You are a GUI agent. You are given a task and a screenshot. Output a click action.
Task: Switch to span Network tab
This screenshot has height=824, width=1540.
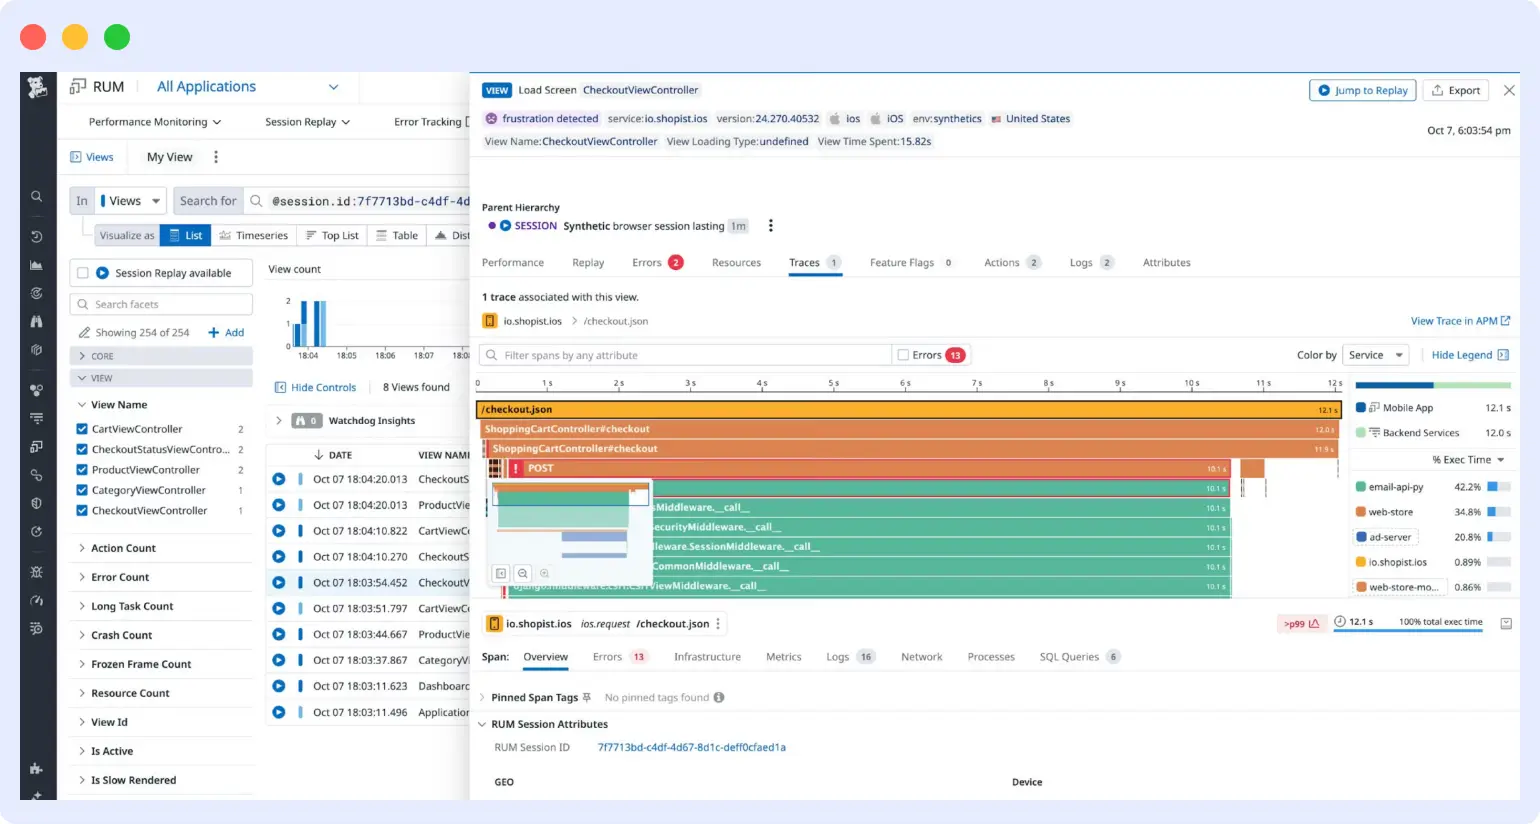pos(921,657)
